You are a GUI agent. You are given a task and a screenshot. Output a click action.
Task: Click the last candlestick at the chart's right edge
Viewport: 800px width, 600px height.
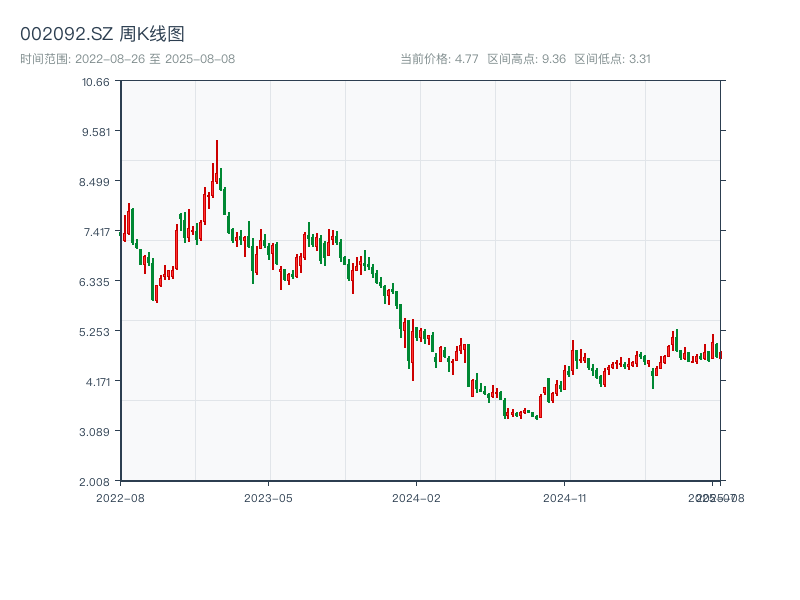point(720,354)
